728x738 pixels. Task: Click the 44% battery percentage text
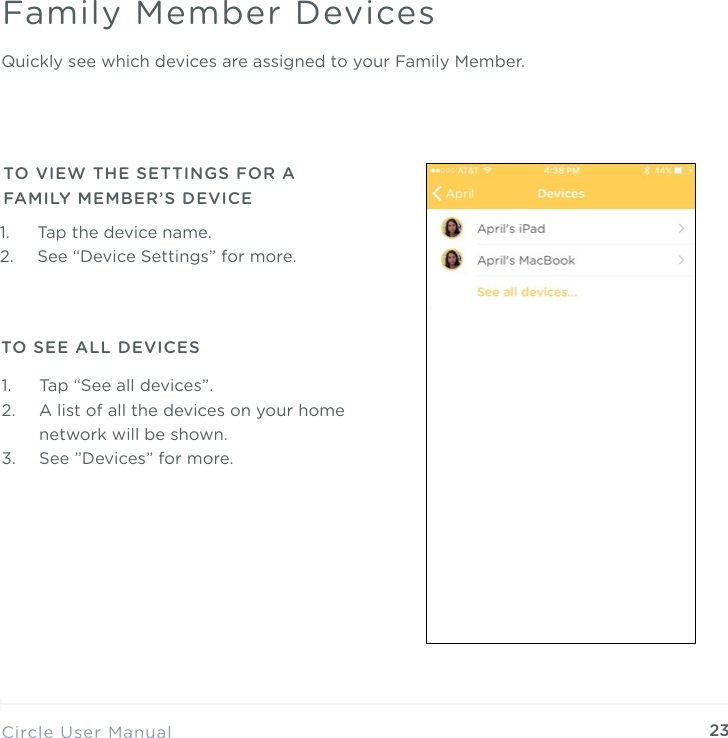coord(662,170)
